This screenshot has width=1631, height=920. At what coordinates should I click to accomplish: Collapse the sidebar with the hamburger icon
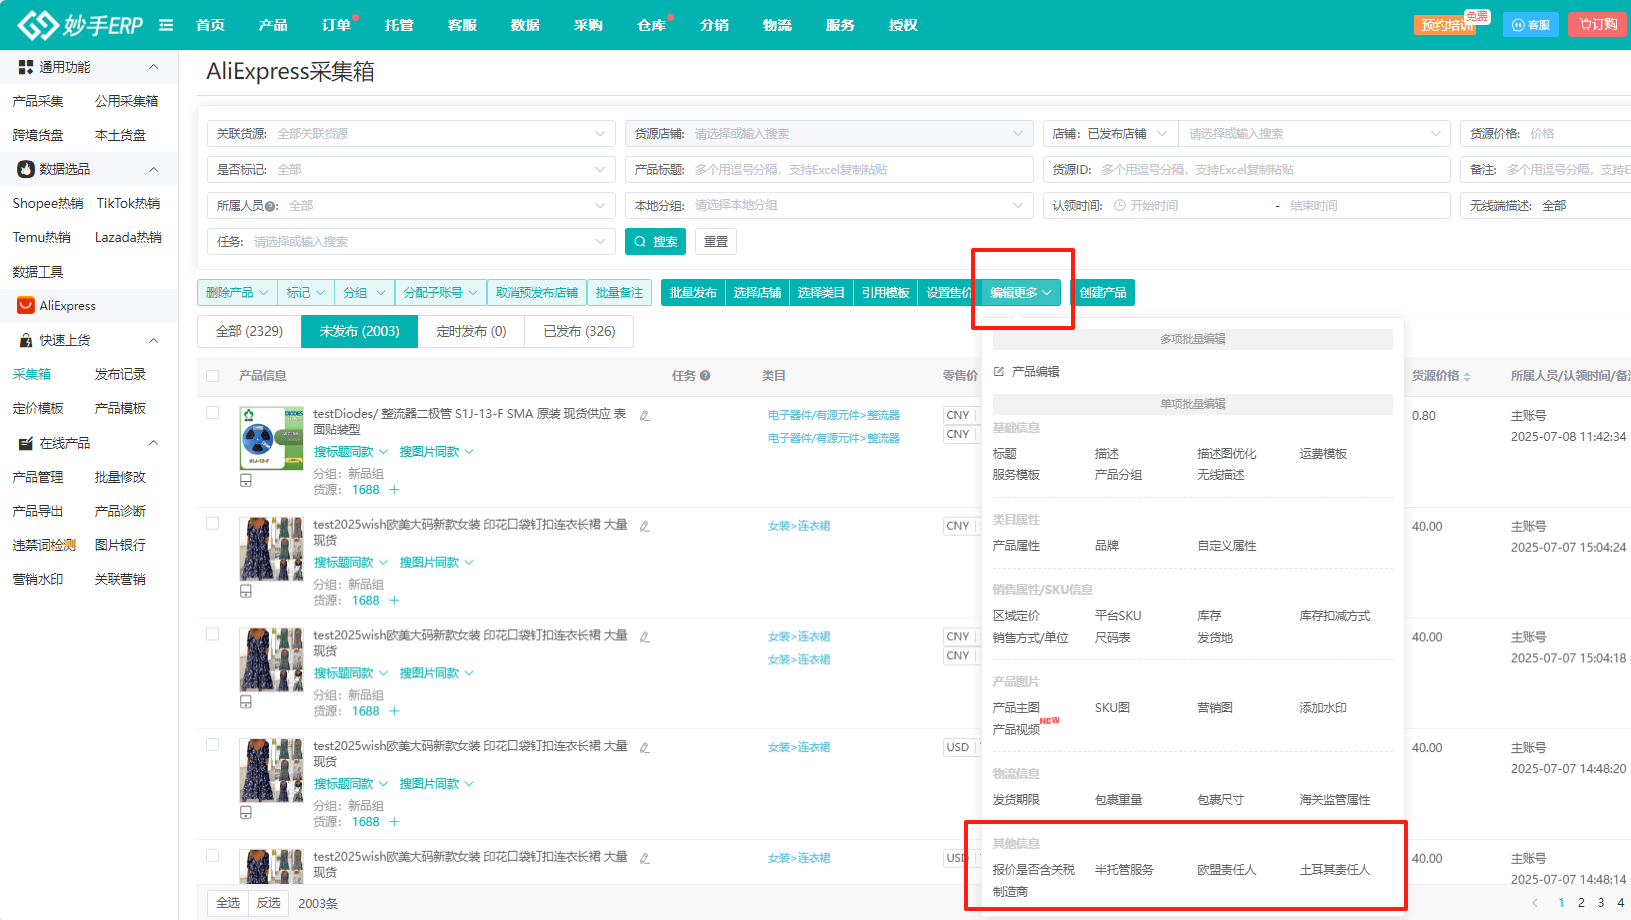coord(166,25)
